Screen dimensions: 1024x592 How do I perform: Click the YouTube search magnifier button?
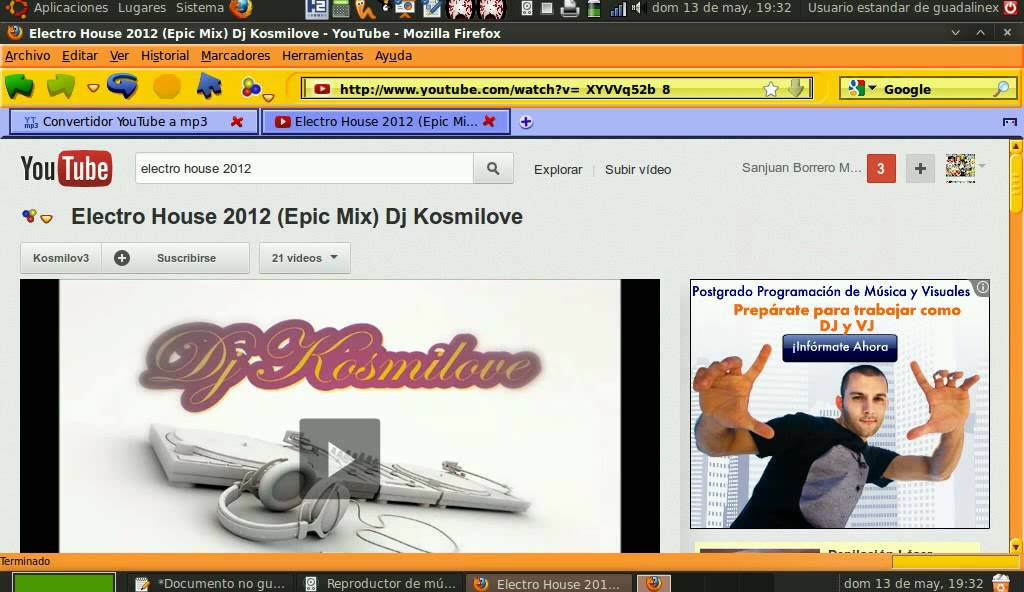click(x=493, y=169)
